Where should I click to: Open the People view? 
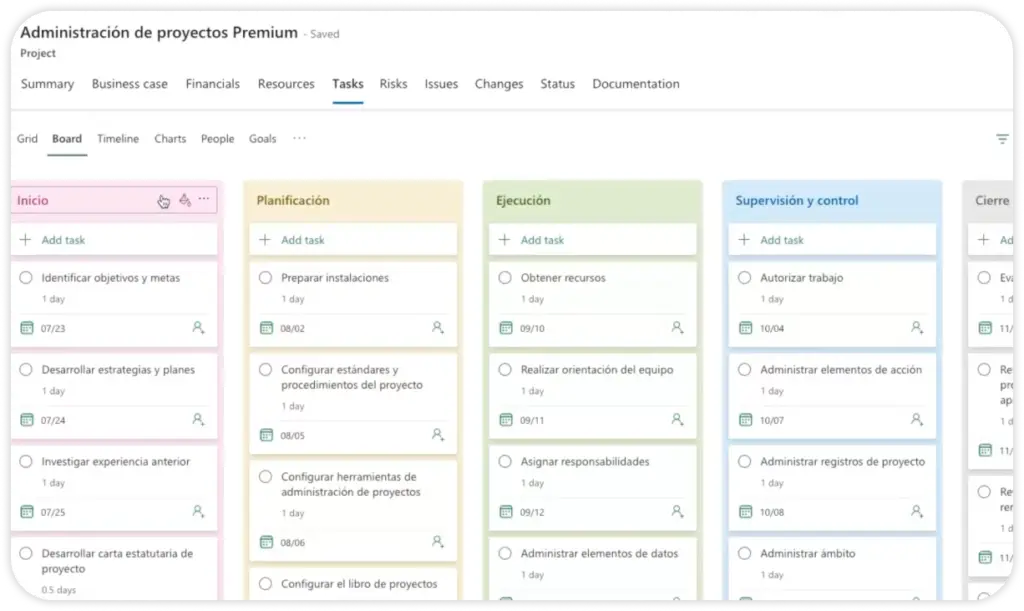pyautogui.click(x=217, y=138)
